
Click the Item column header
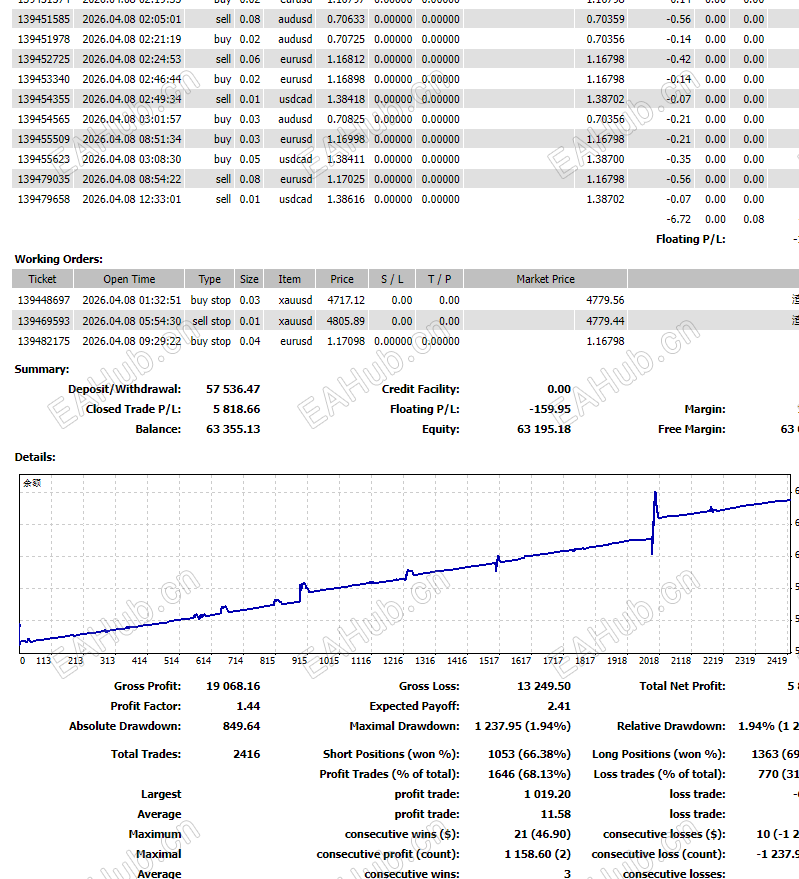289,279
